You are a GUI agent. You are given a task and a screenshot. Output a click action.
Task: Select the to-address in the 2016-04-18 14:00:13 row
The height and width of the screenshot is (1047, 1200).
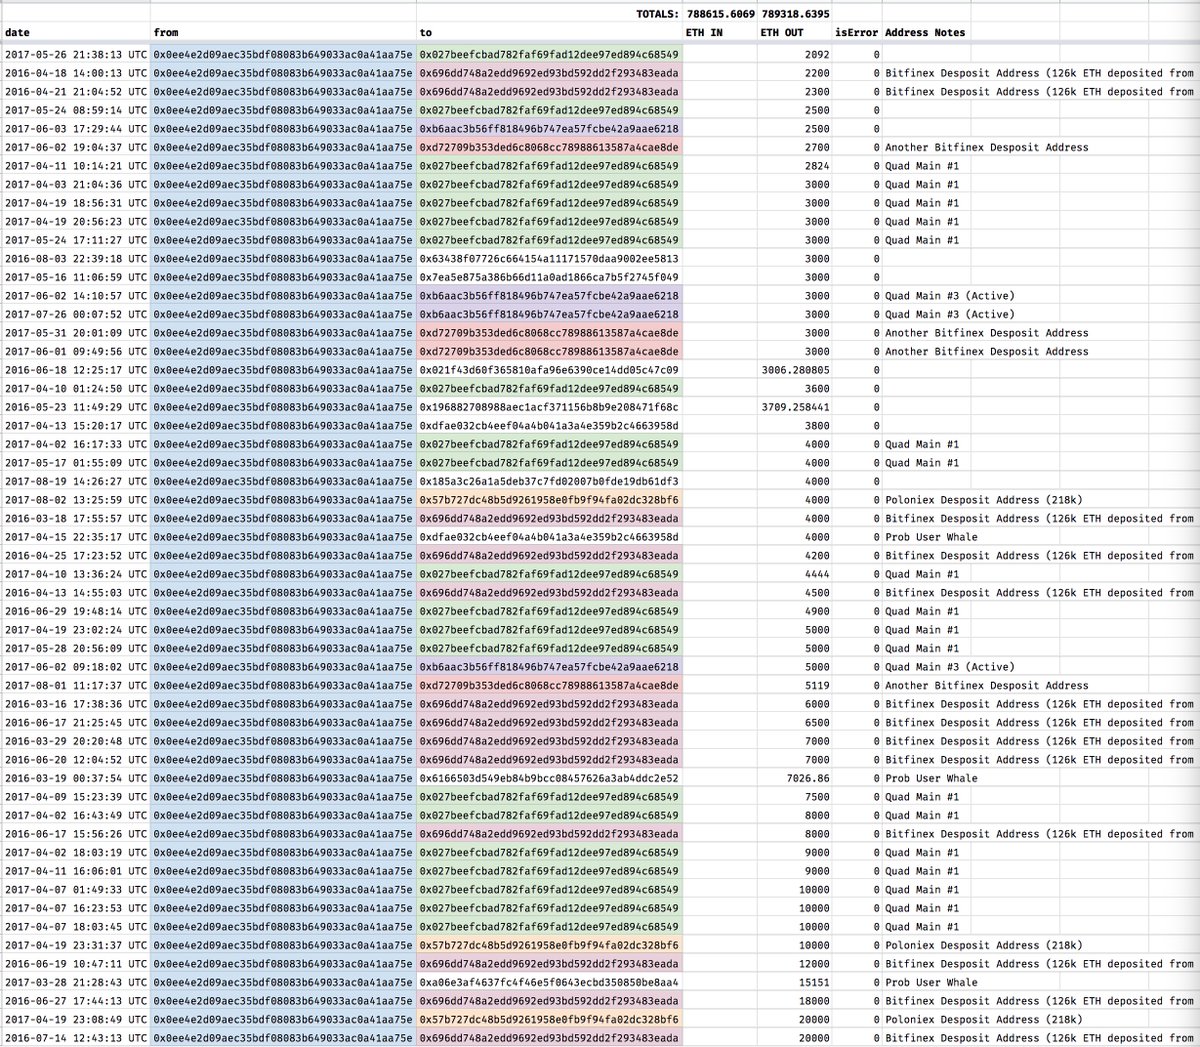(x=549, y=73)
